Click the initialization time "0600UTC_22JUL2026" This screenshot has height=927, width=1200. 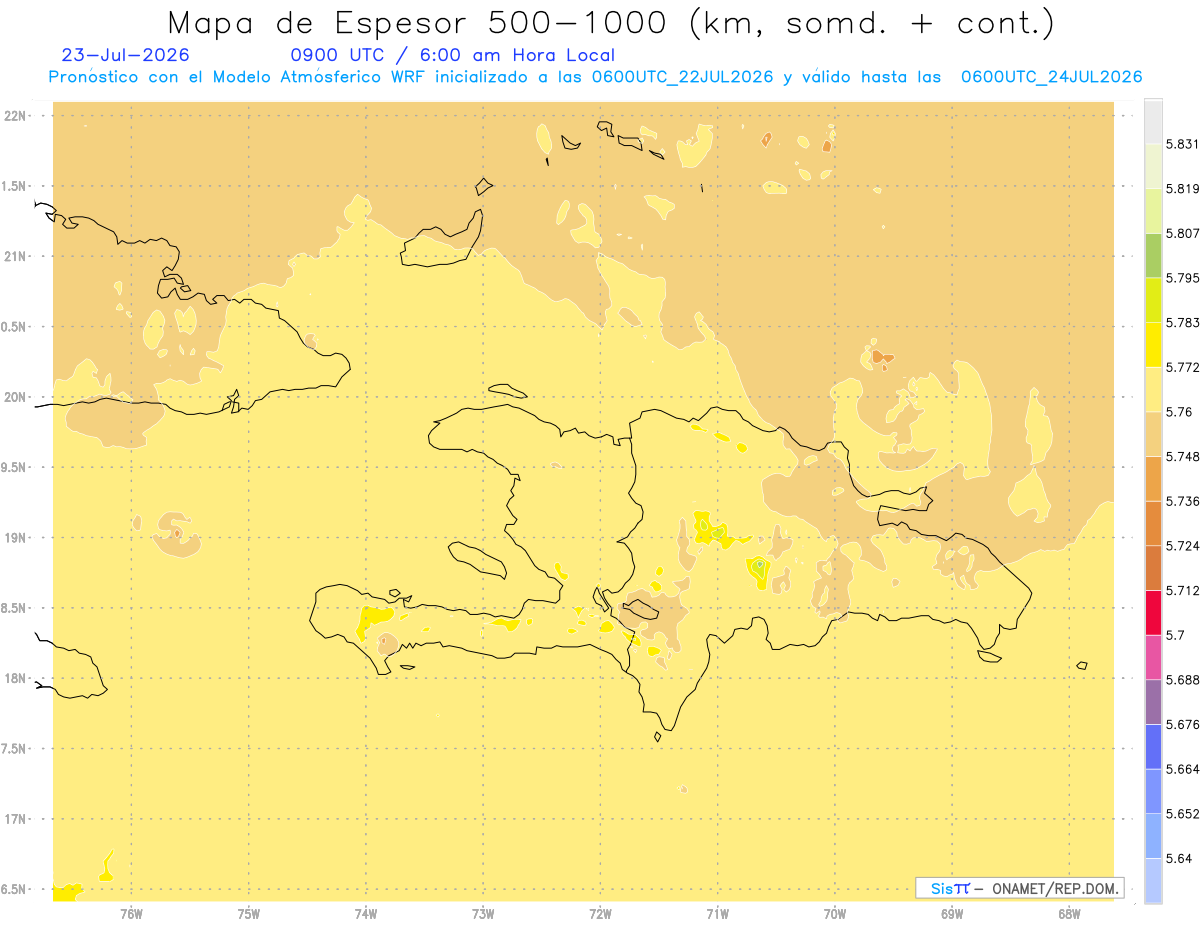(683, 77)
